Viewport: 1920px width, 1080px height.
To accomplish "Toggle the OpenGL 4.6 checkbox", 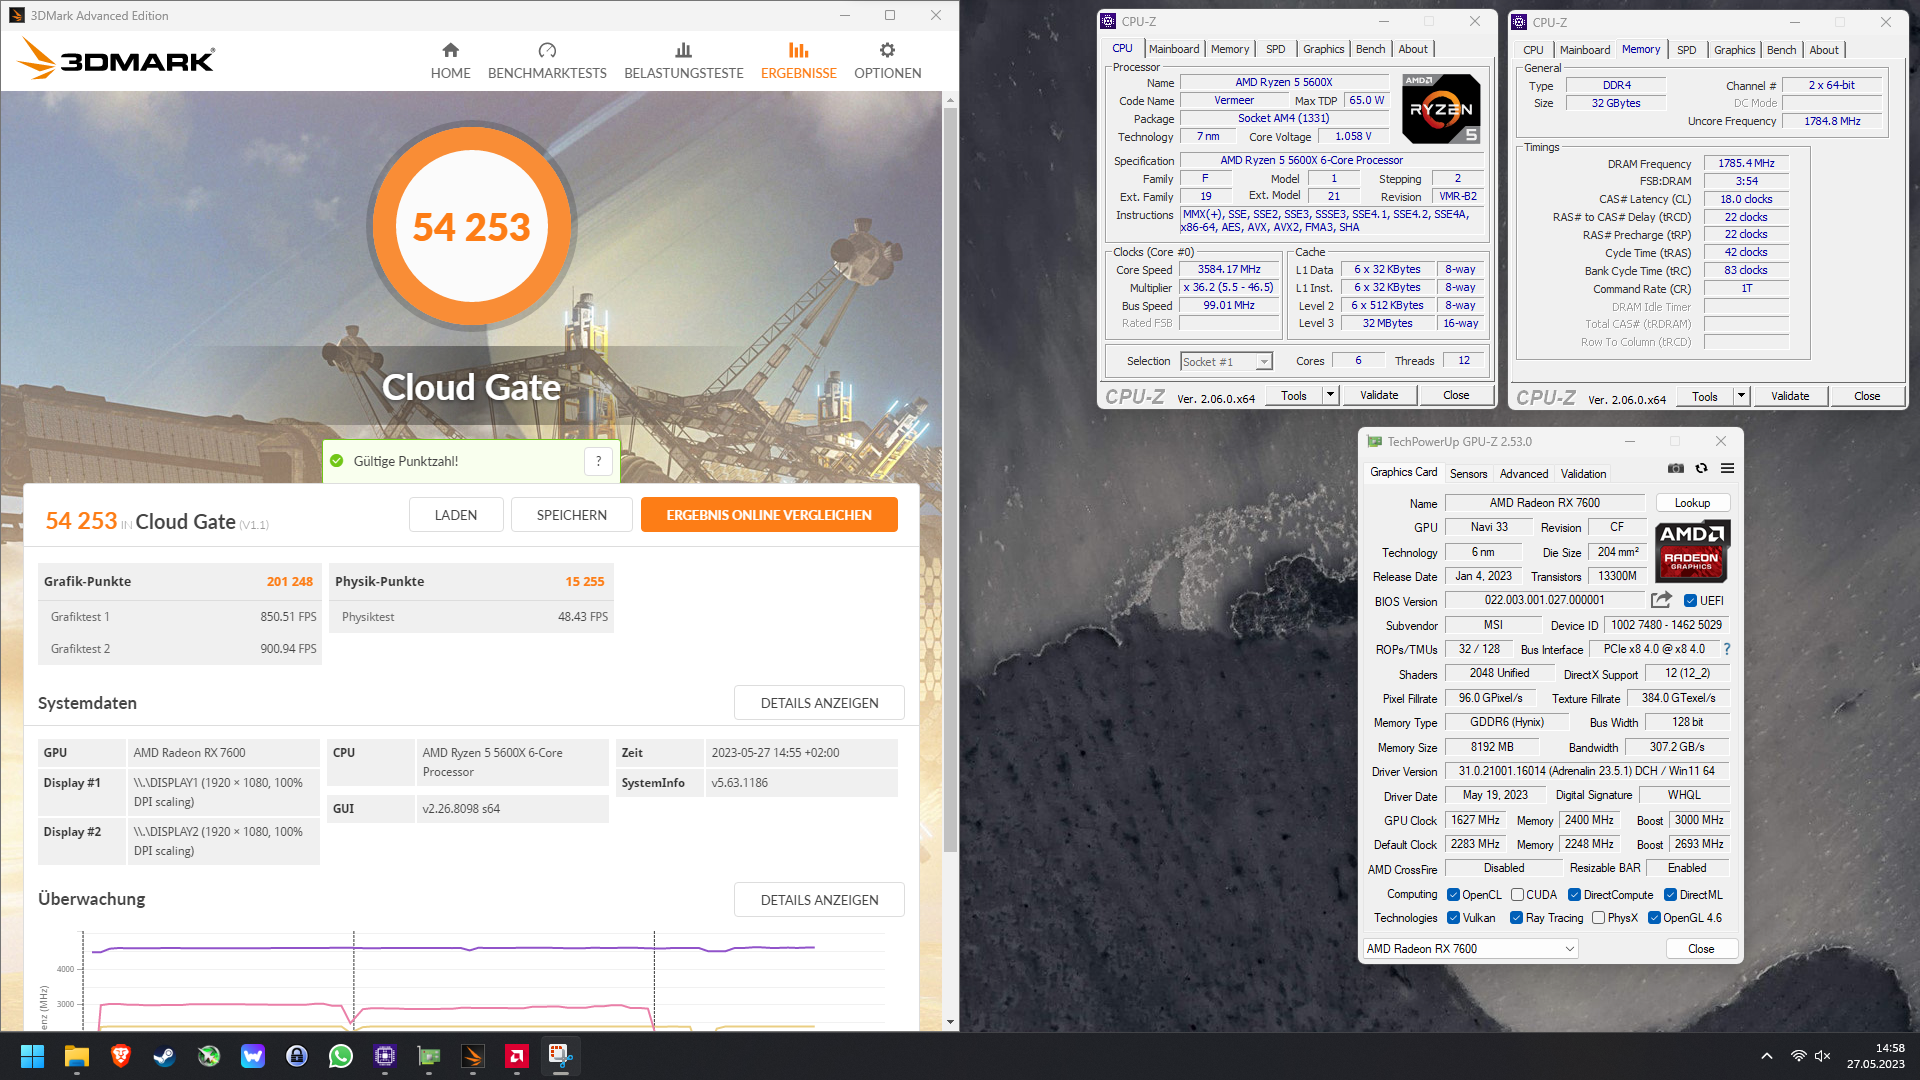I will (x=1654, y=918).
